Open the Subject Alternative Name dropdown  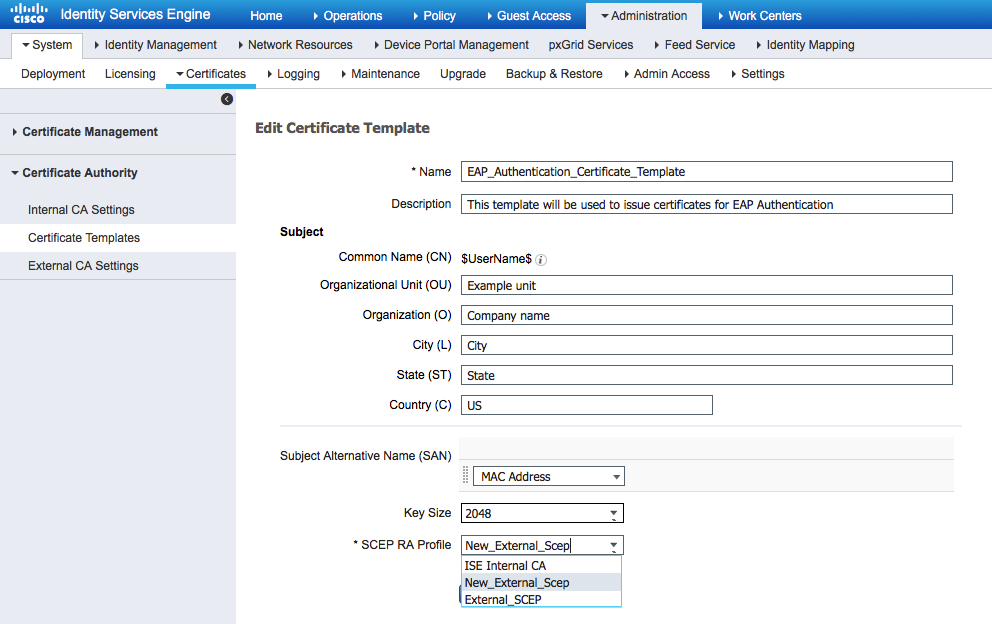[547, 477]
